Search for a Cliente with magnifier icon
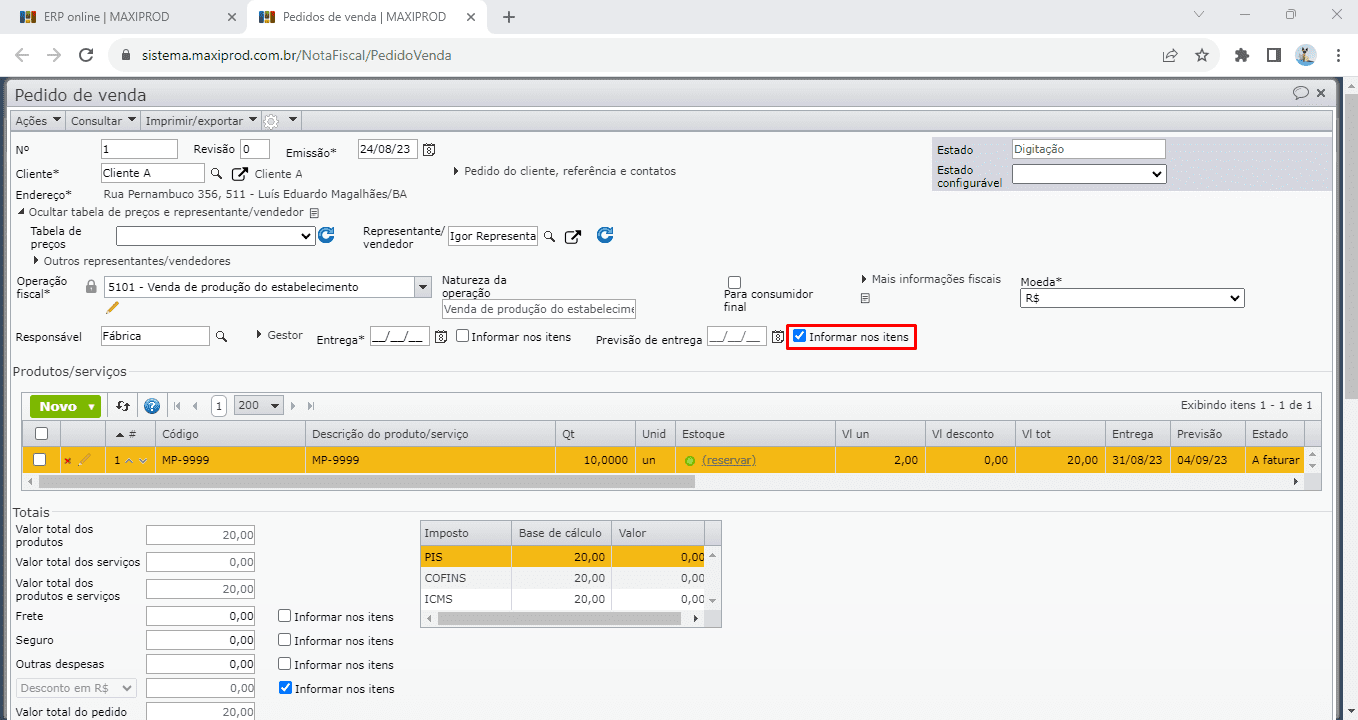The height and width of the screenshot is (720, 1358). click(x=216, y=174)
